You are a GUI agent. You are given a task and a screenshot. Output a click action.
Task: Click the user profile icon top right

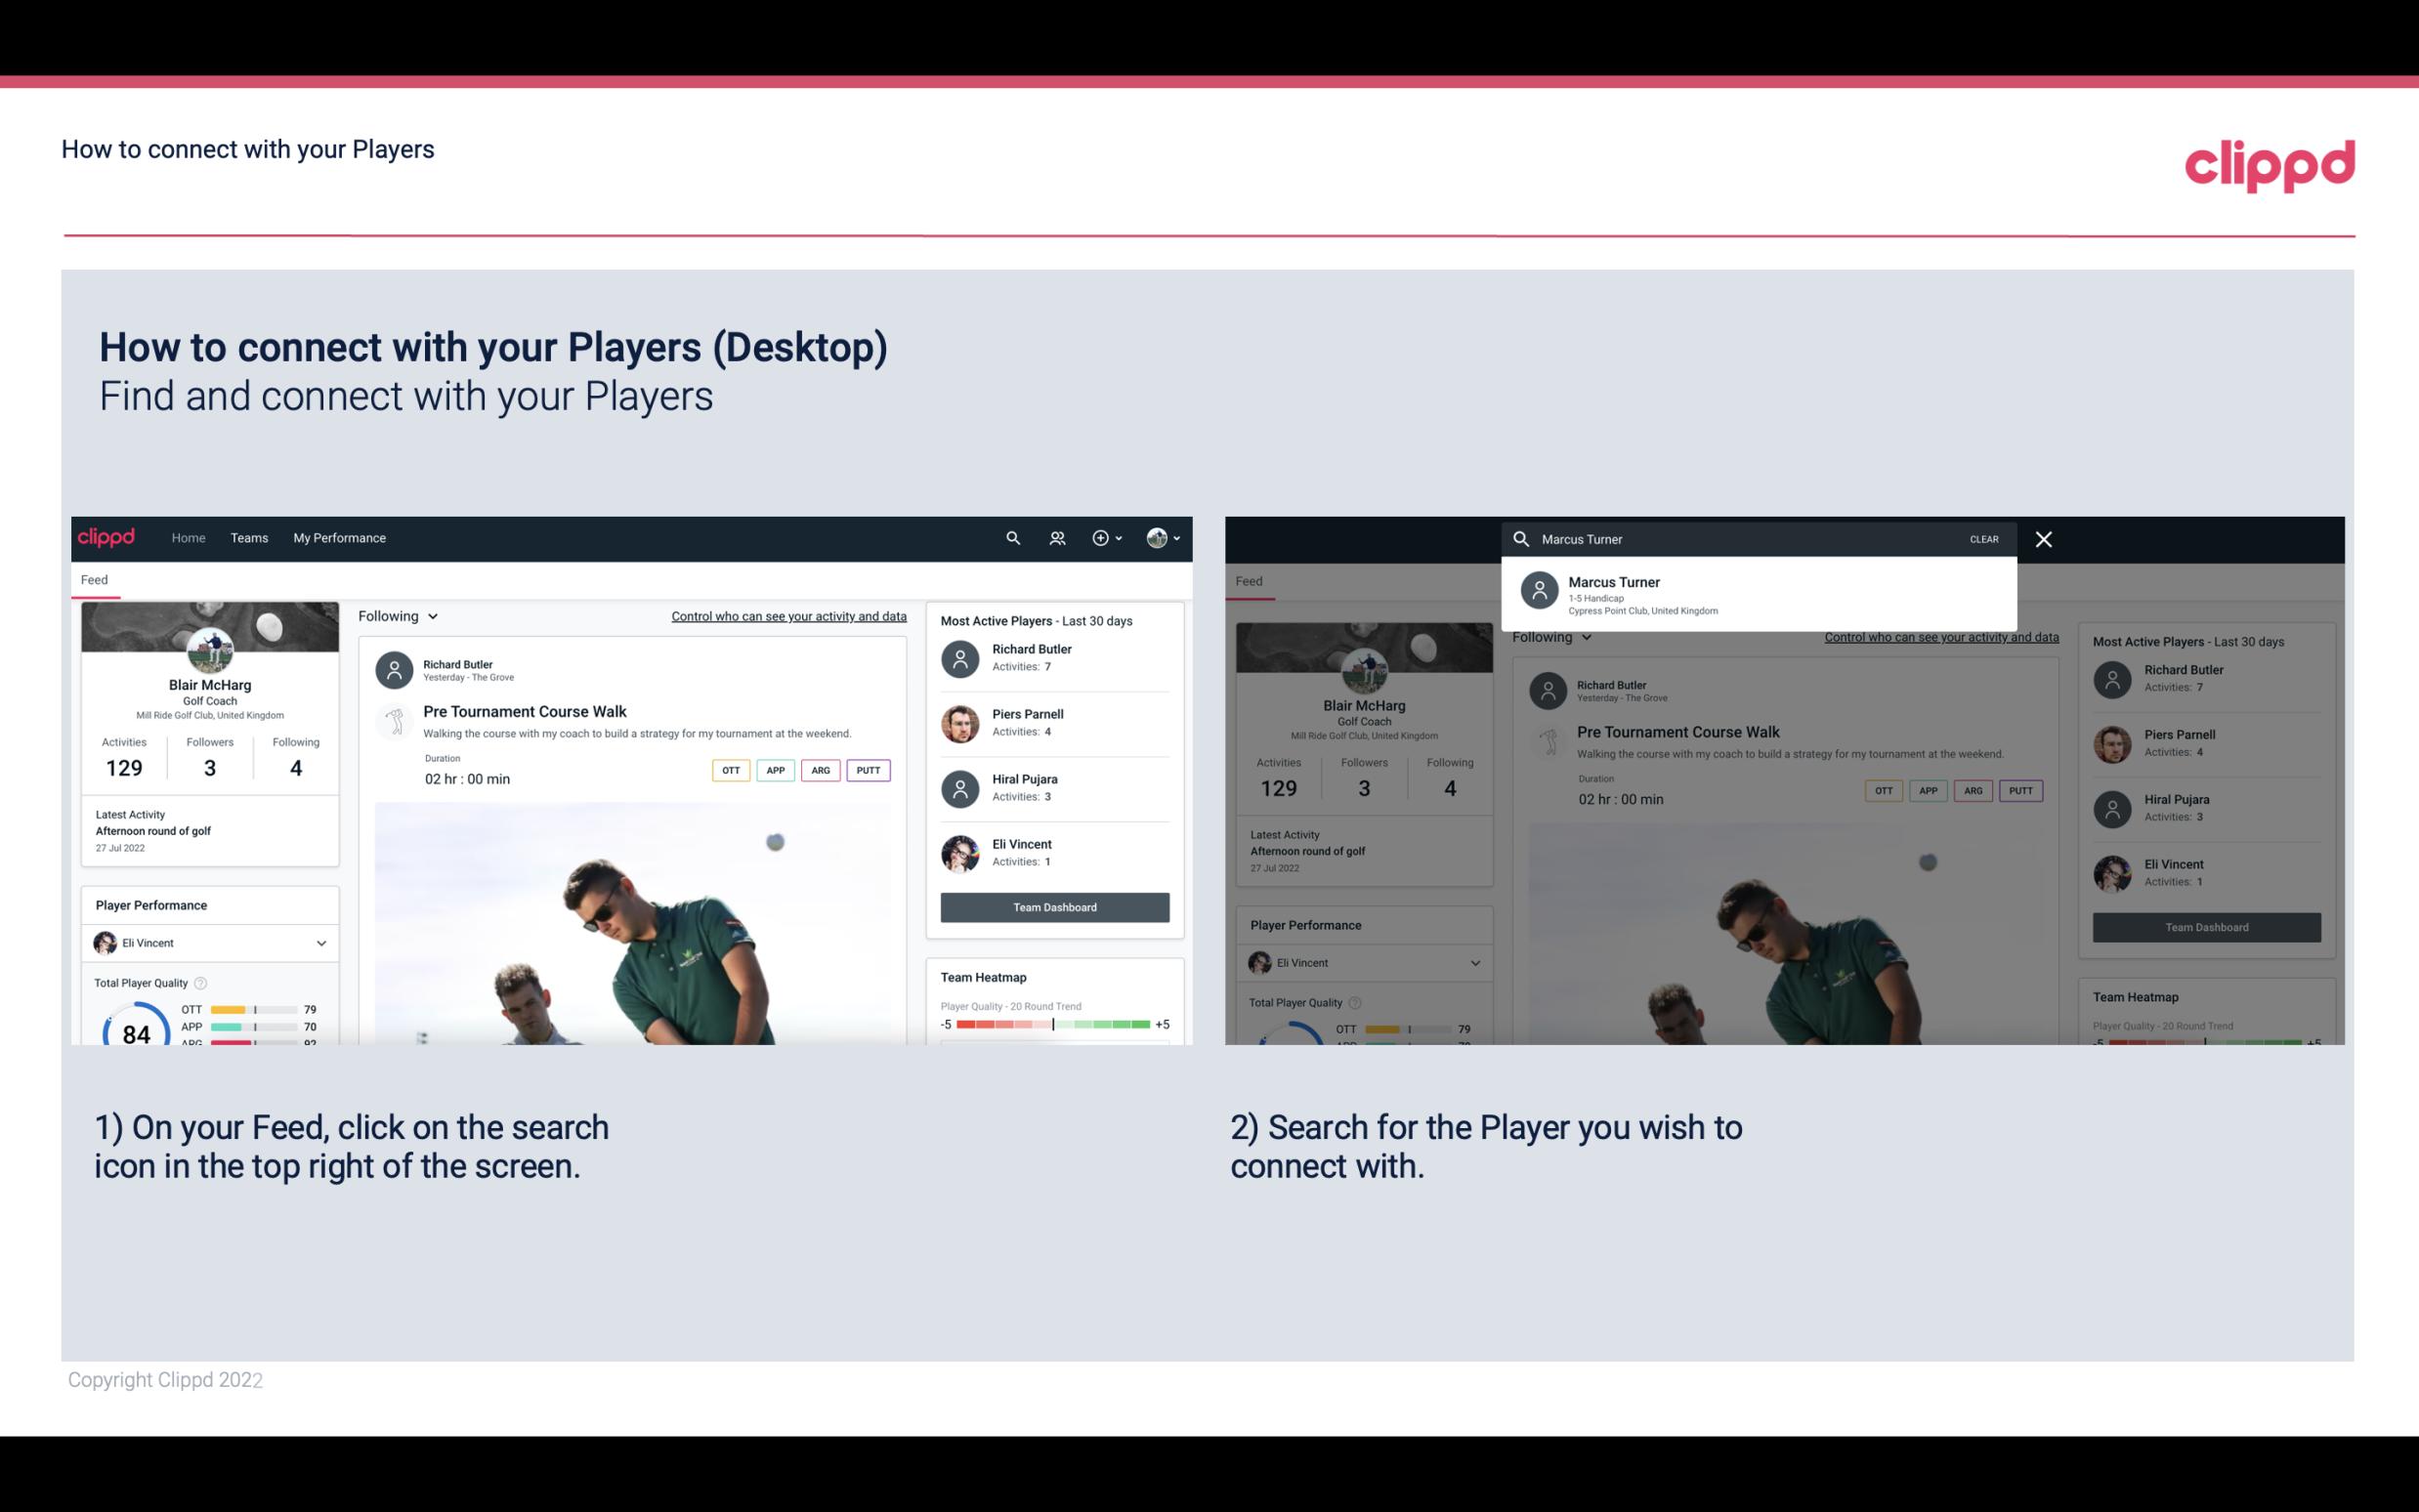tap(1158, 538)
